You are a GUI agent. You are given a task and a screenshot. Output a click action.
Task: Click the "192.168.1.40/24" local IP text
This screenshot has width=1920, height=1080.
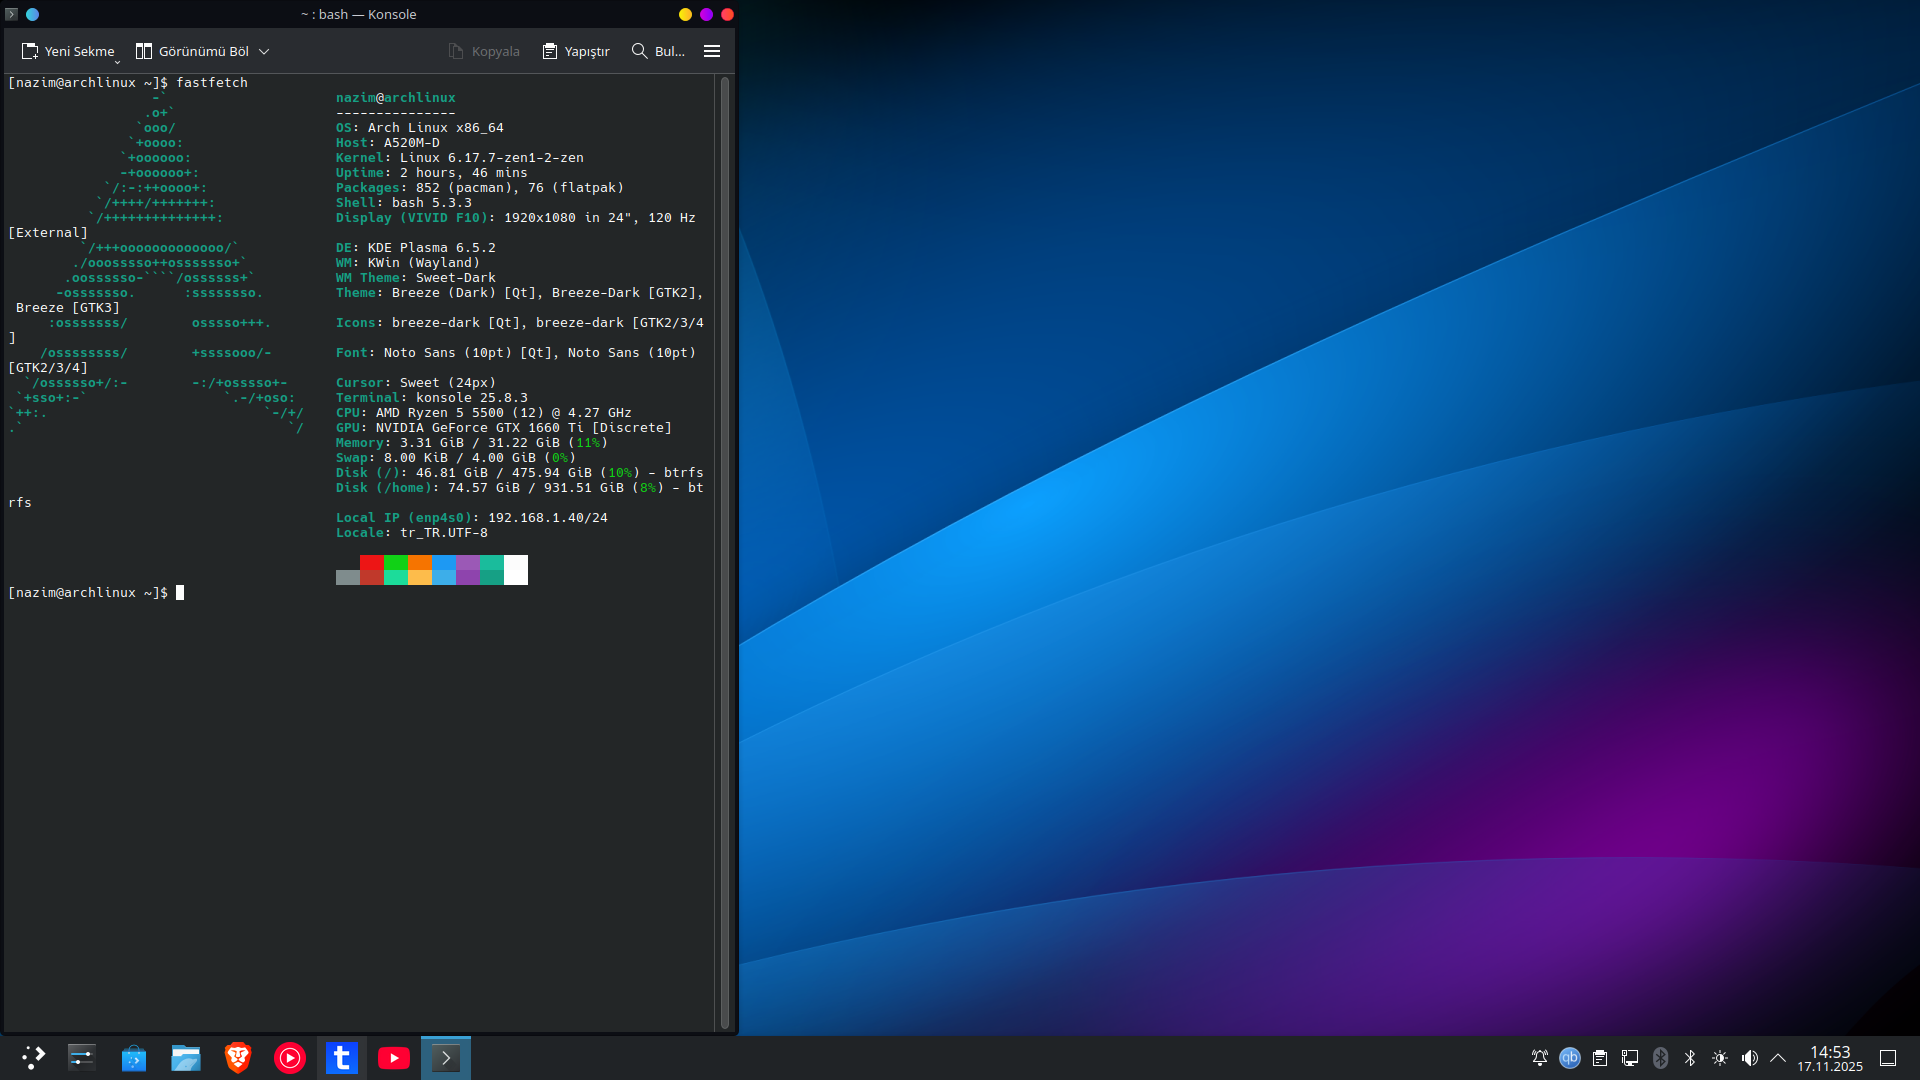tap(548, 518)
